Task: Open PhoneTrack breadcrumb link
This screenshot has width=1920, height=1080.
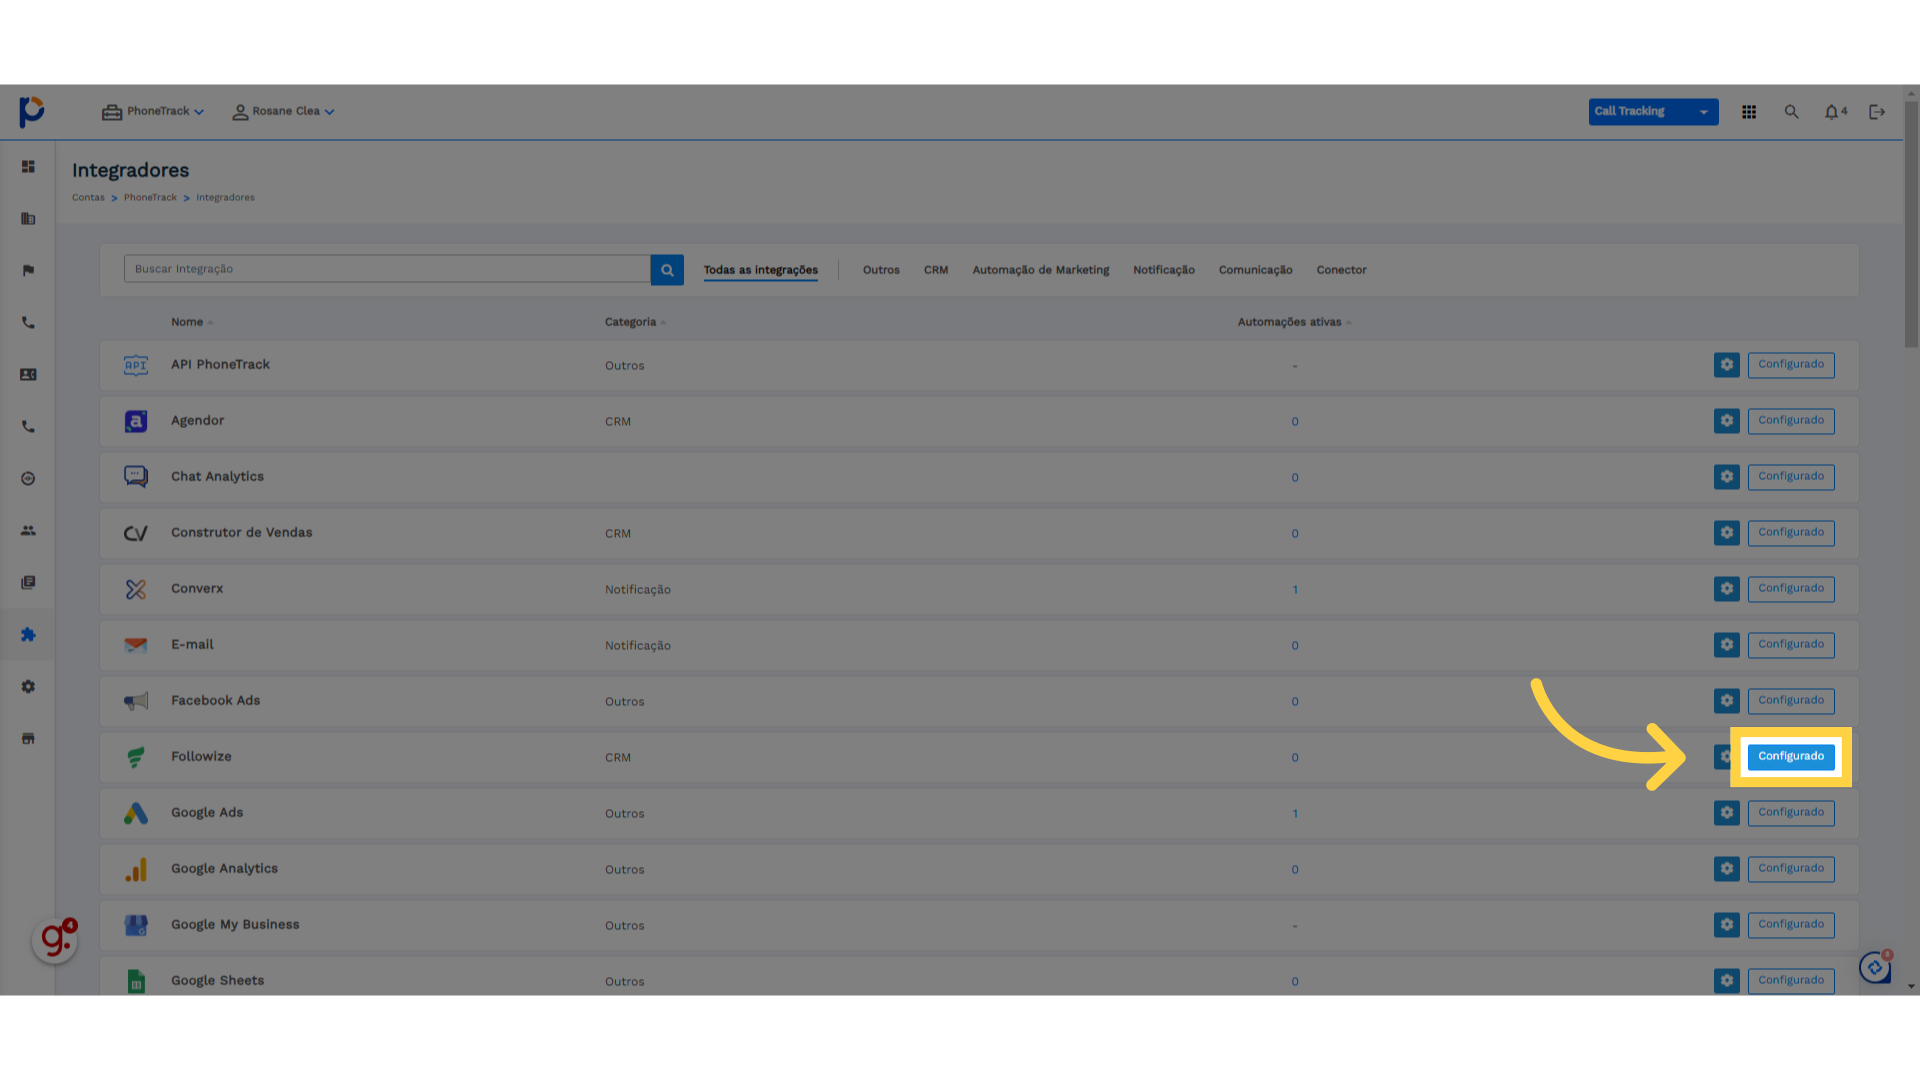Action: 150,198
